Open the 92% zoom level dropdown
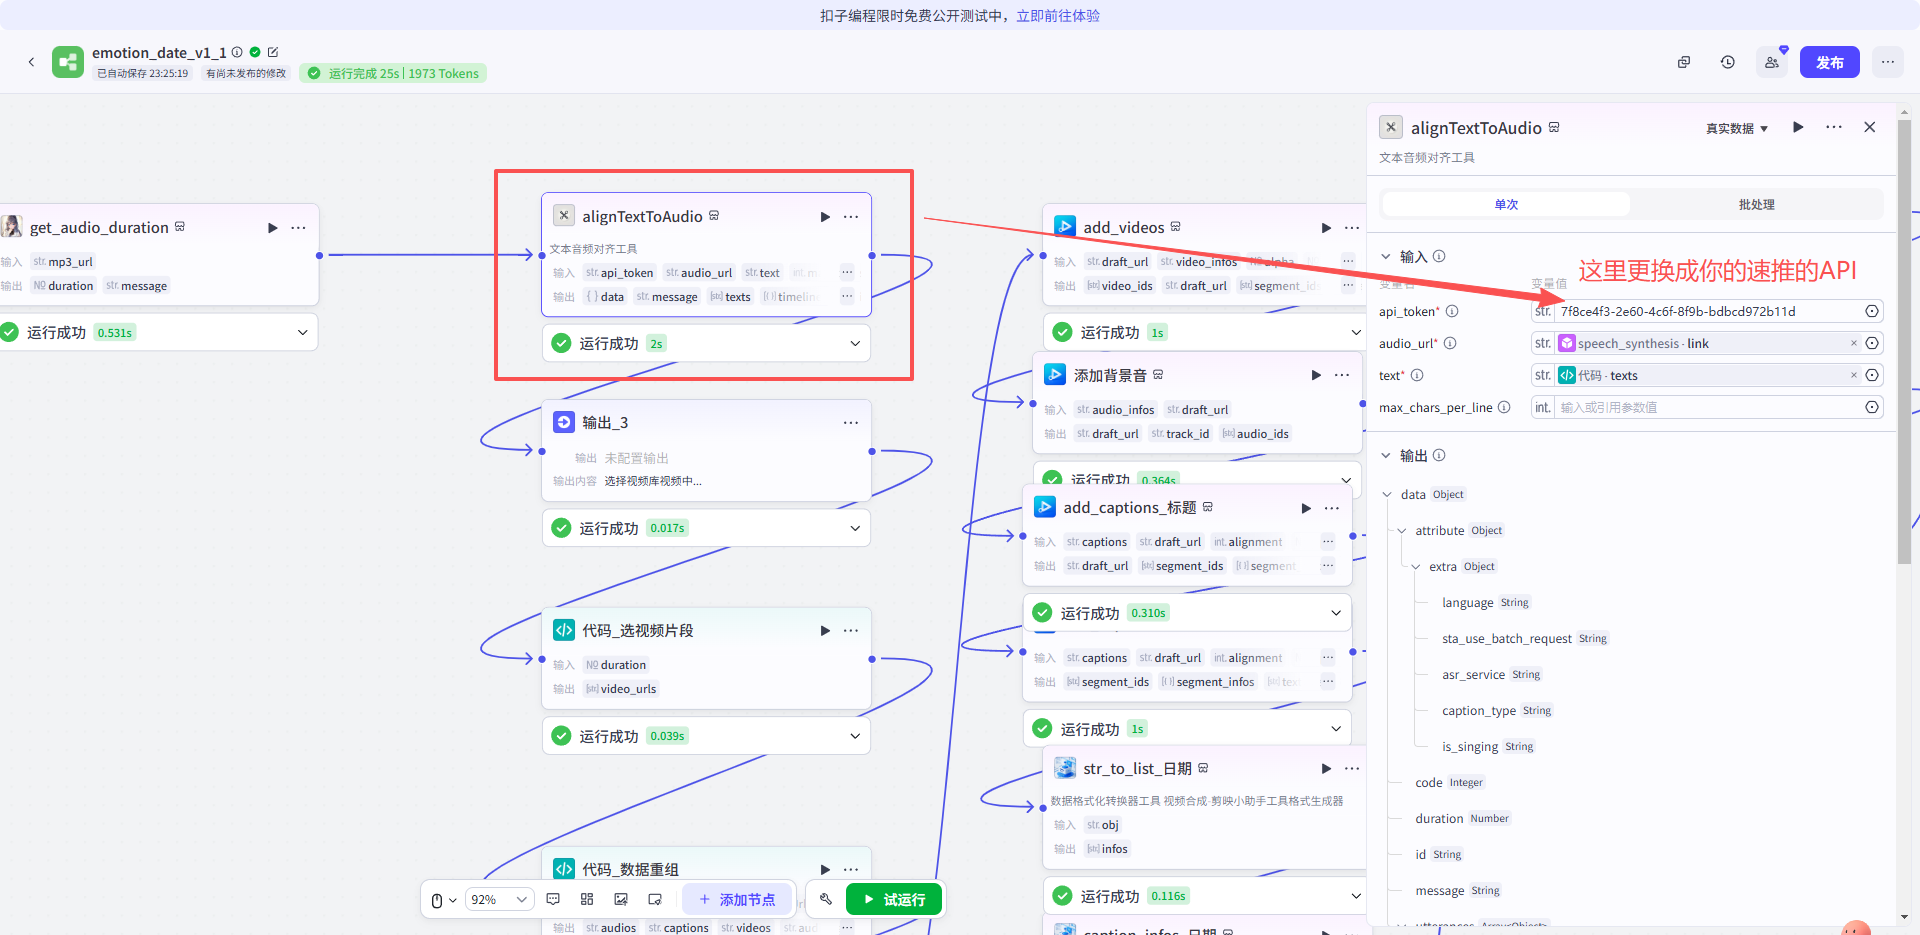This screenshot has height=935, width=1920. pos(499,899)
